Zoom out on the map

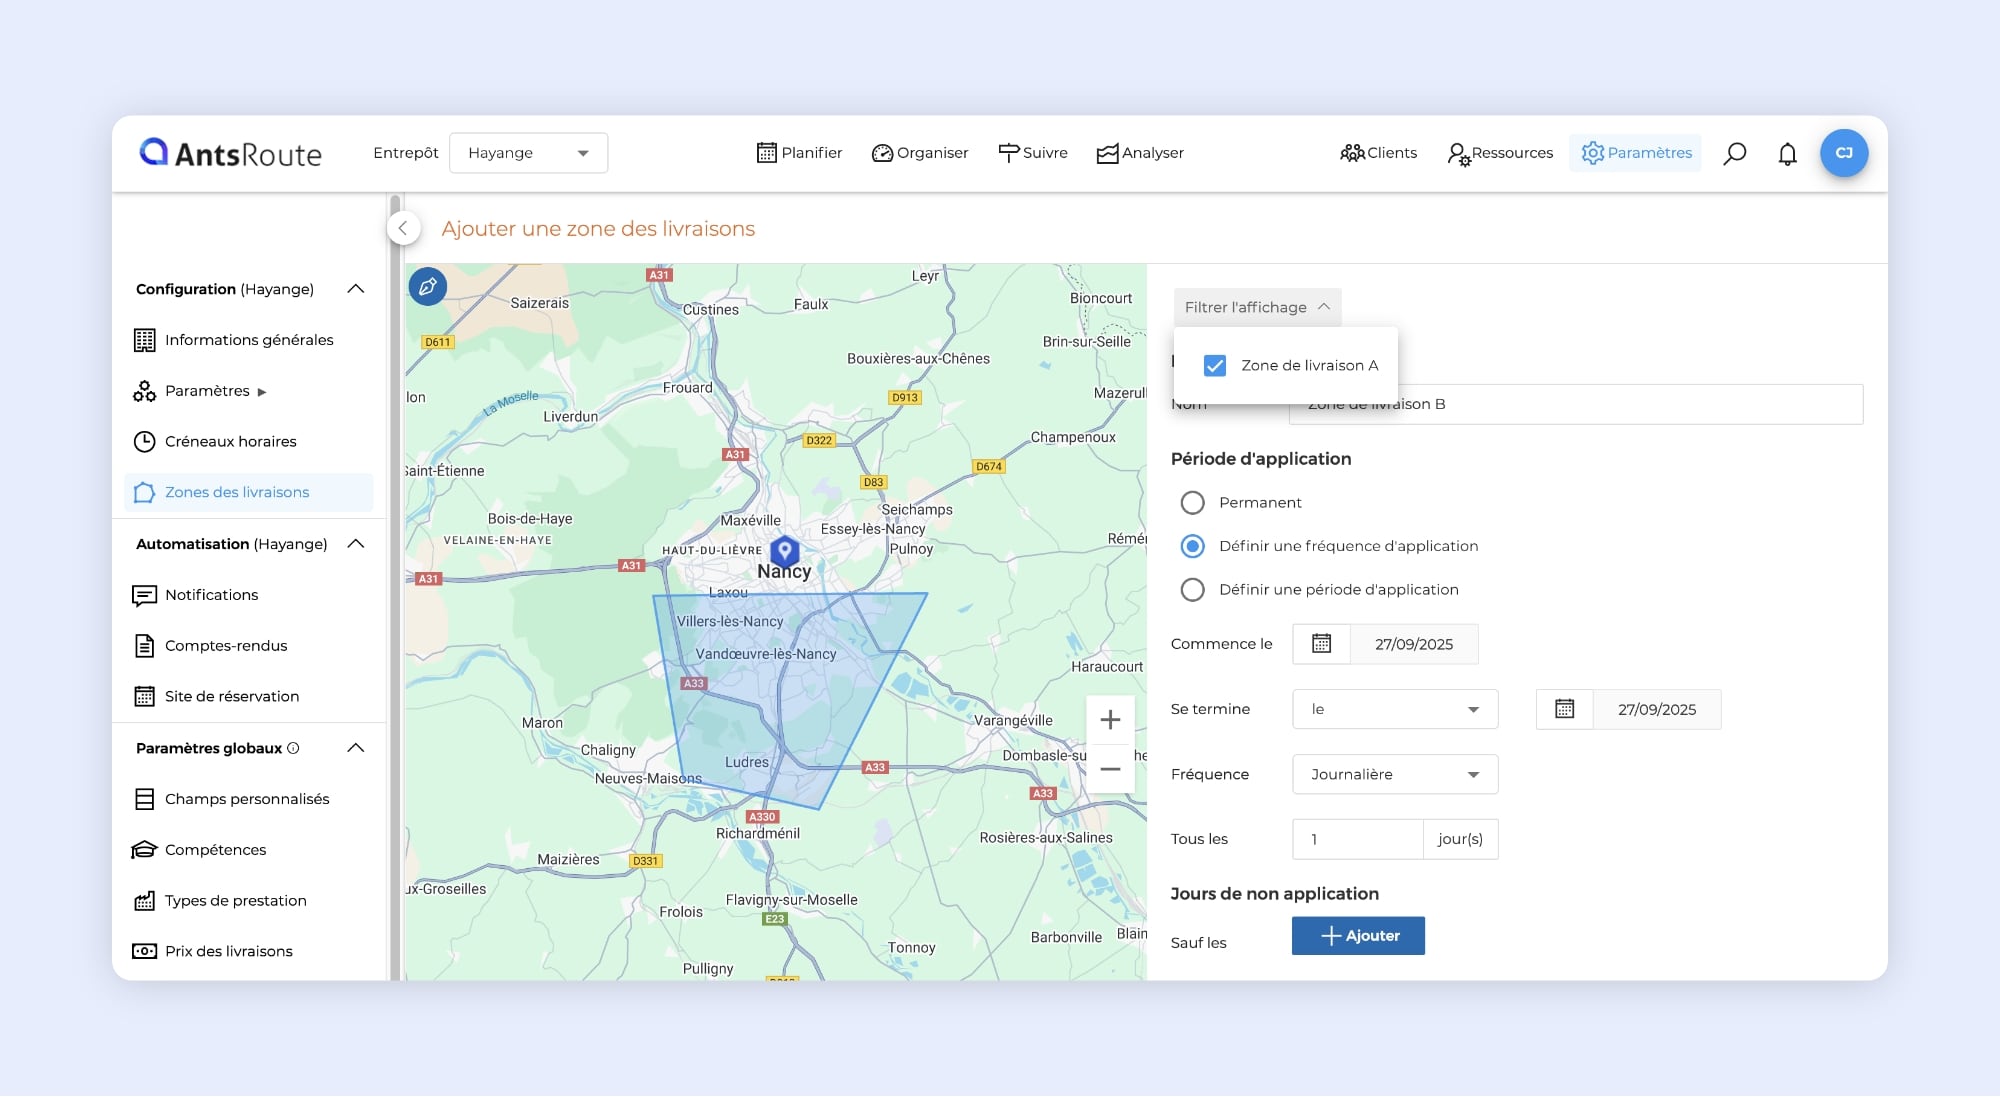[x=1110, y=769]
